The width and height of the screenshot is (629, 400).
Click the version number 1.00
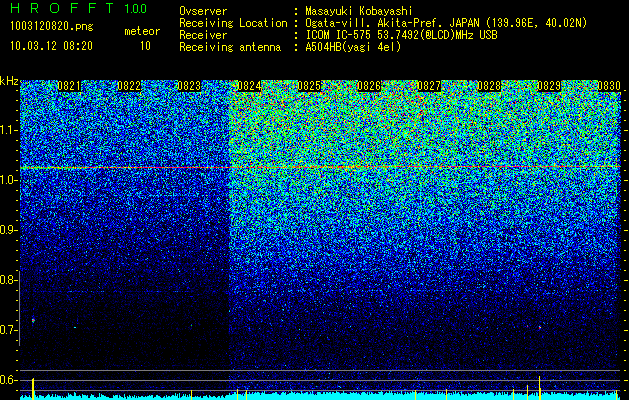pyautogui.click(x=135, y=8)
